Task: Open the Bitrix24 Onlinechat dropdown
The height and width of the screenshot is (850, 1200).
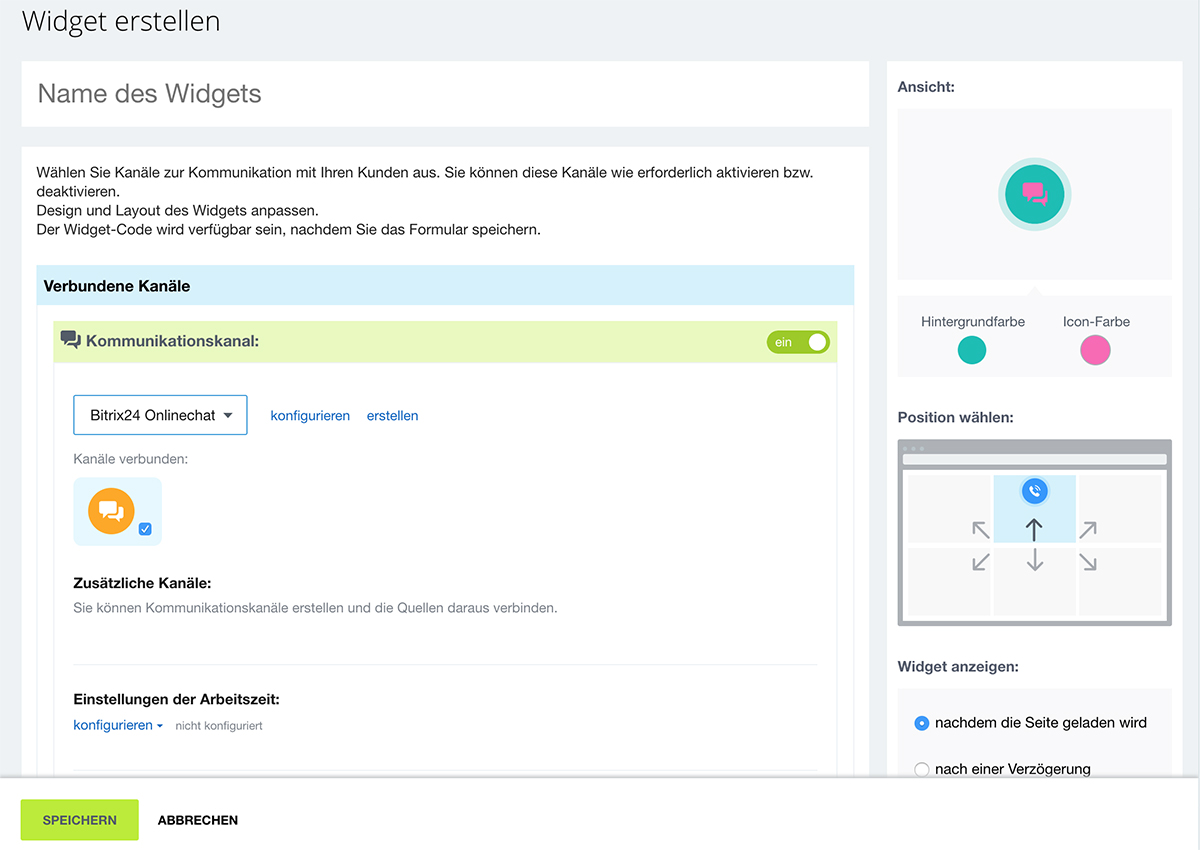Action: tap(160, 415)
